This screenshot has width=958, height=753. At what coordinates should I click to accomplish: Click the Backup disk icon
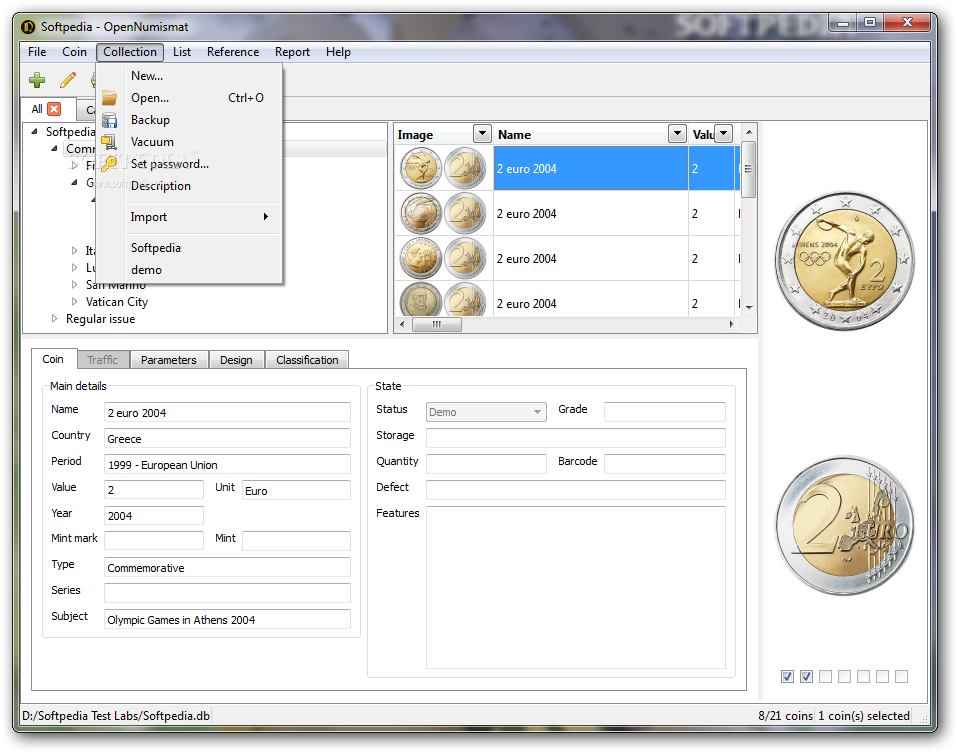pos(109,120)
